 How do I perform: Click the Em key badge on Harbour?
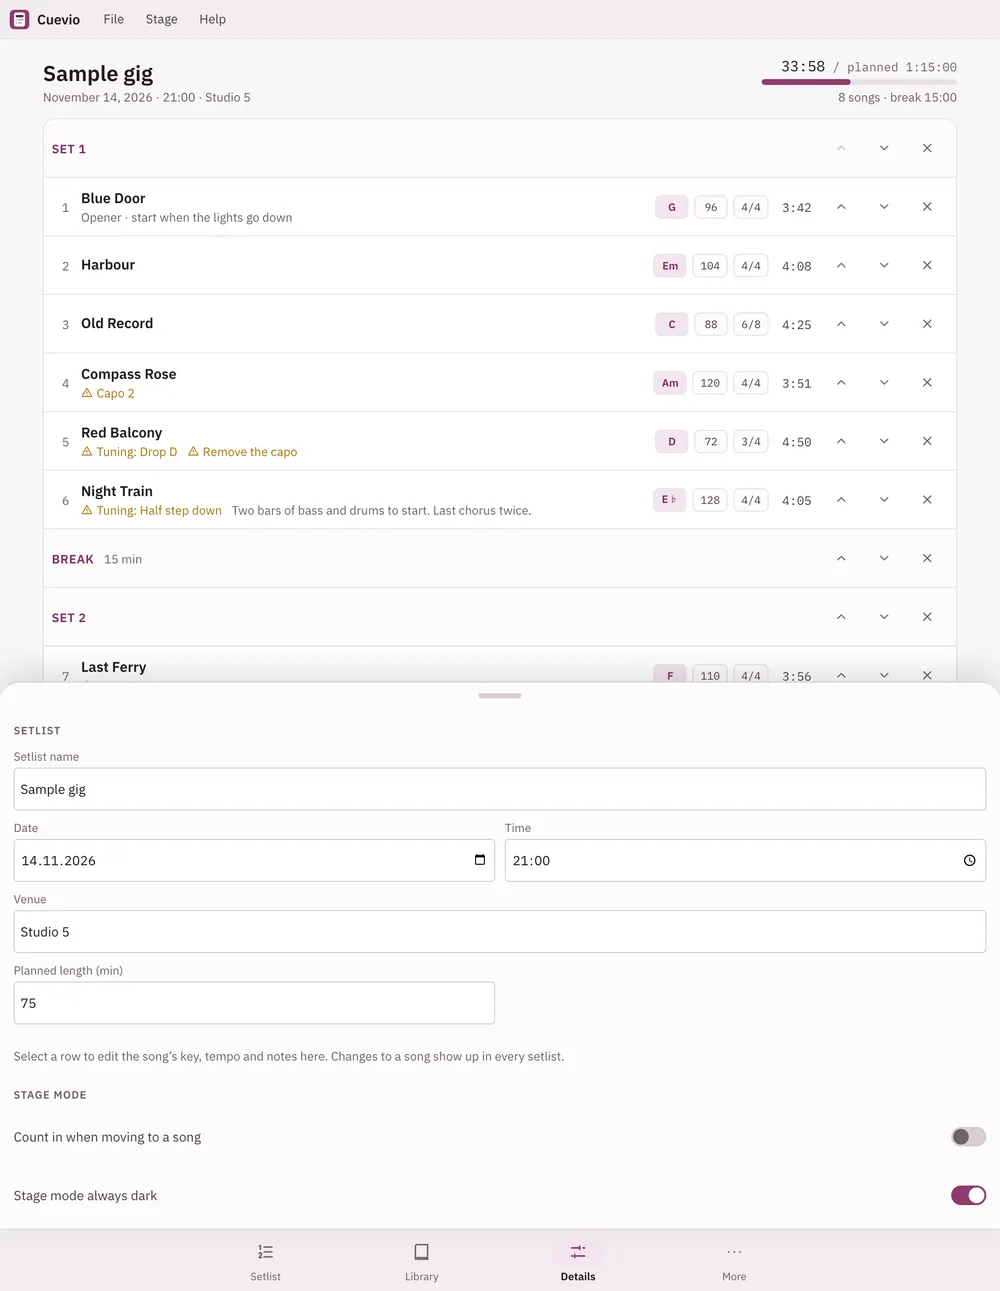670,266
